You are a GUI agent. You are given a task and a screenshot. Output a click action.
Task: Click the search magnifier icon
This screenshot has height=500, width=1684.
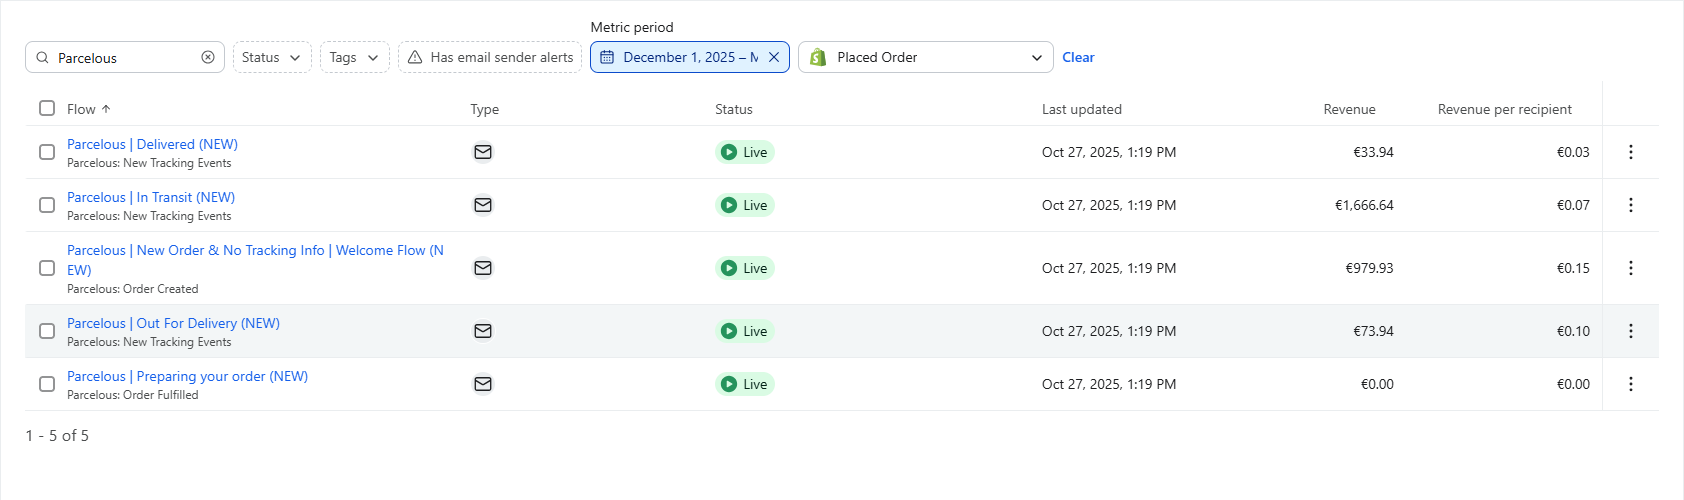pyautogui.click(x=42, y=57)
